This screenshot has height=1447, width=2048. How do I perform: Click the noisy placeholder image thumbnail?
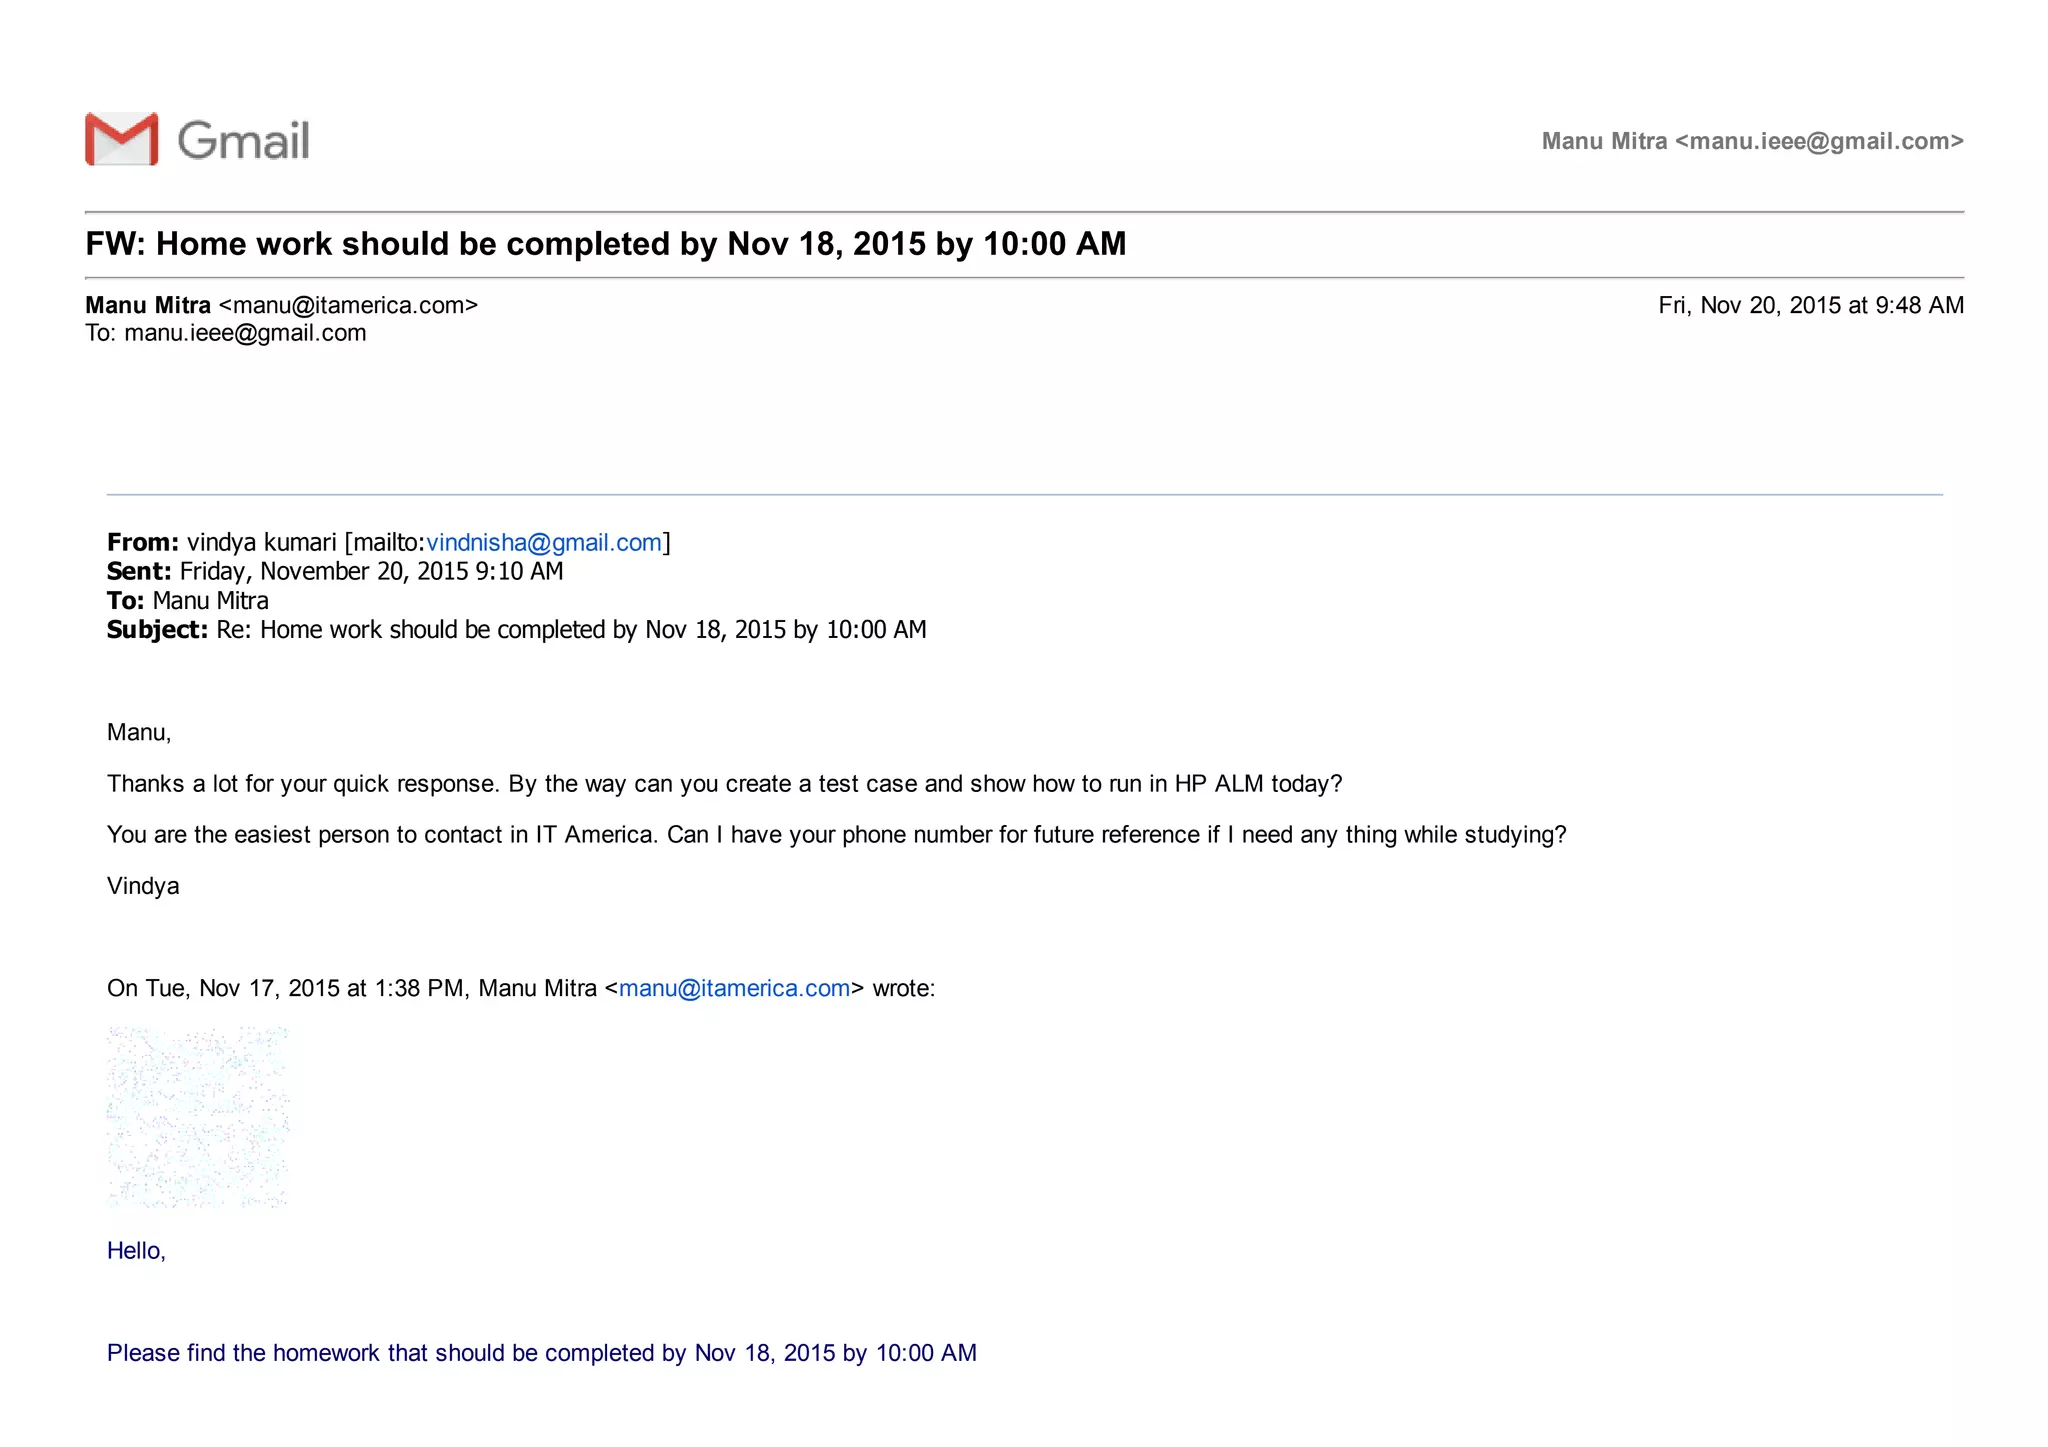click(x=197, y=1116)
